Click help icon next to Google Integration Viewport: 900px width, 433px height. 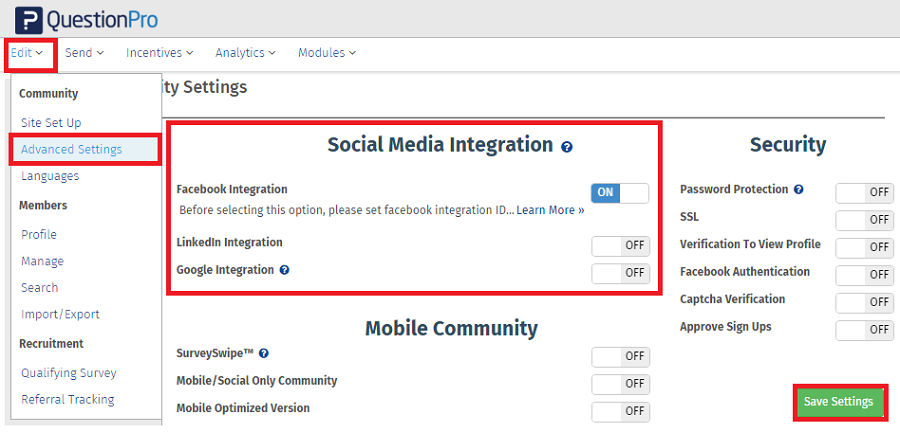285,270
